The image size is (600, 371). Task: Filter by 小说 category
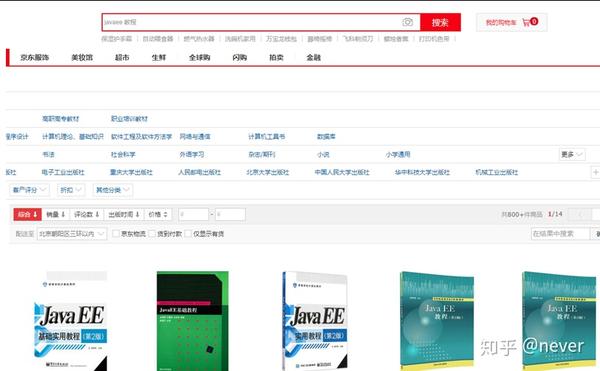click(323, 155)
